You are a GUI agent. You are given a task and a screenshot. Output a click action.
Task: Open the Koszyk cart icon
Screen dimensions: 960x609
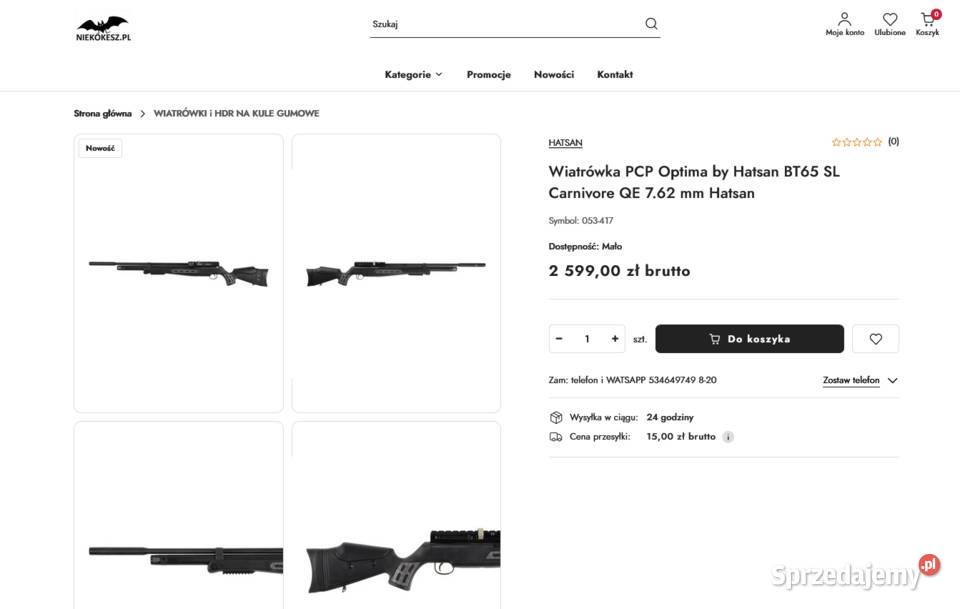coord(928,19)
